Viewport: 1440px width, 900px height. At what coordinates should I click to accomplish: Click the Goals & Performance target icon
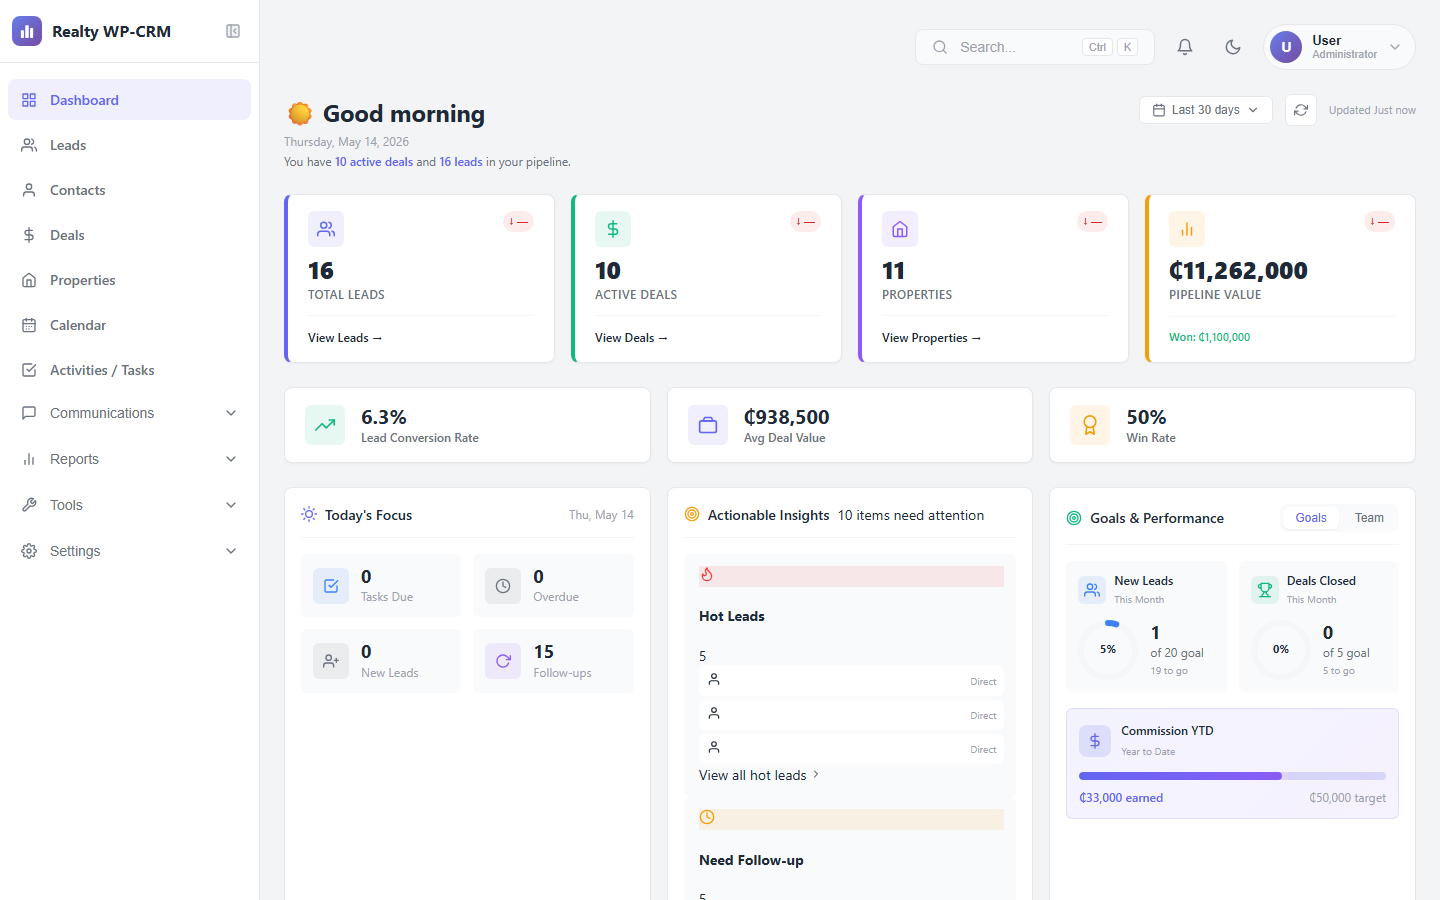point(1074,518)
